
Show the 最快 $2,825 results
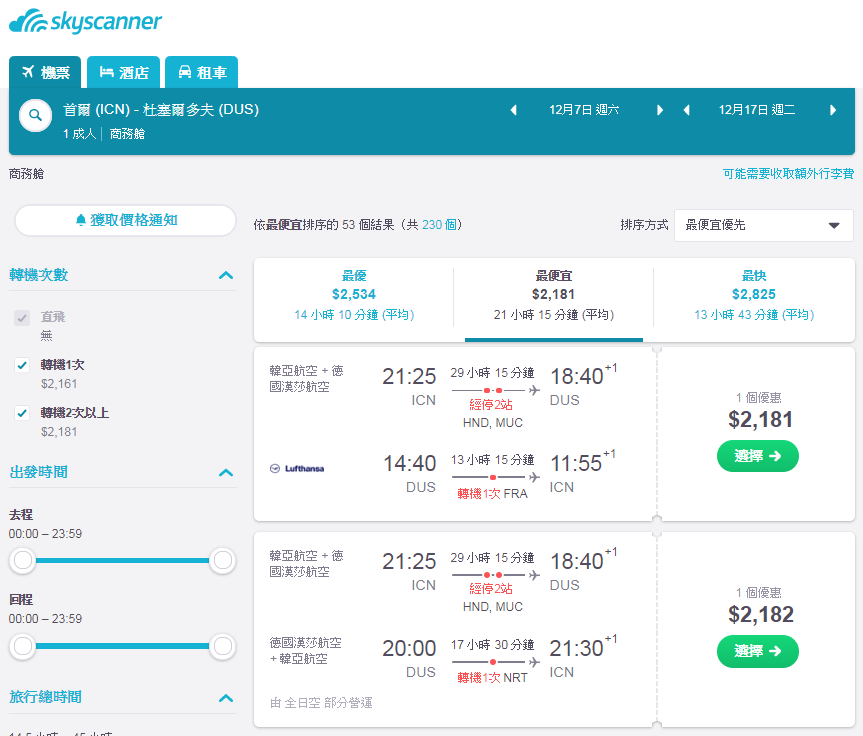coord(753,295)
